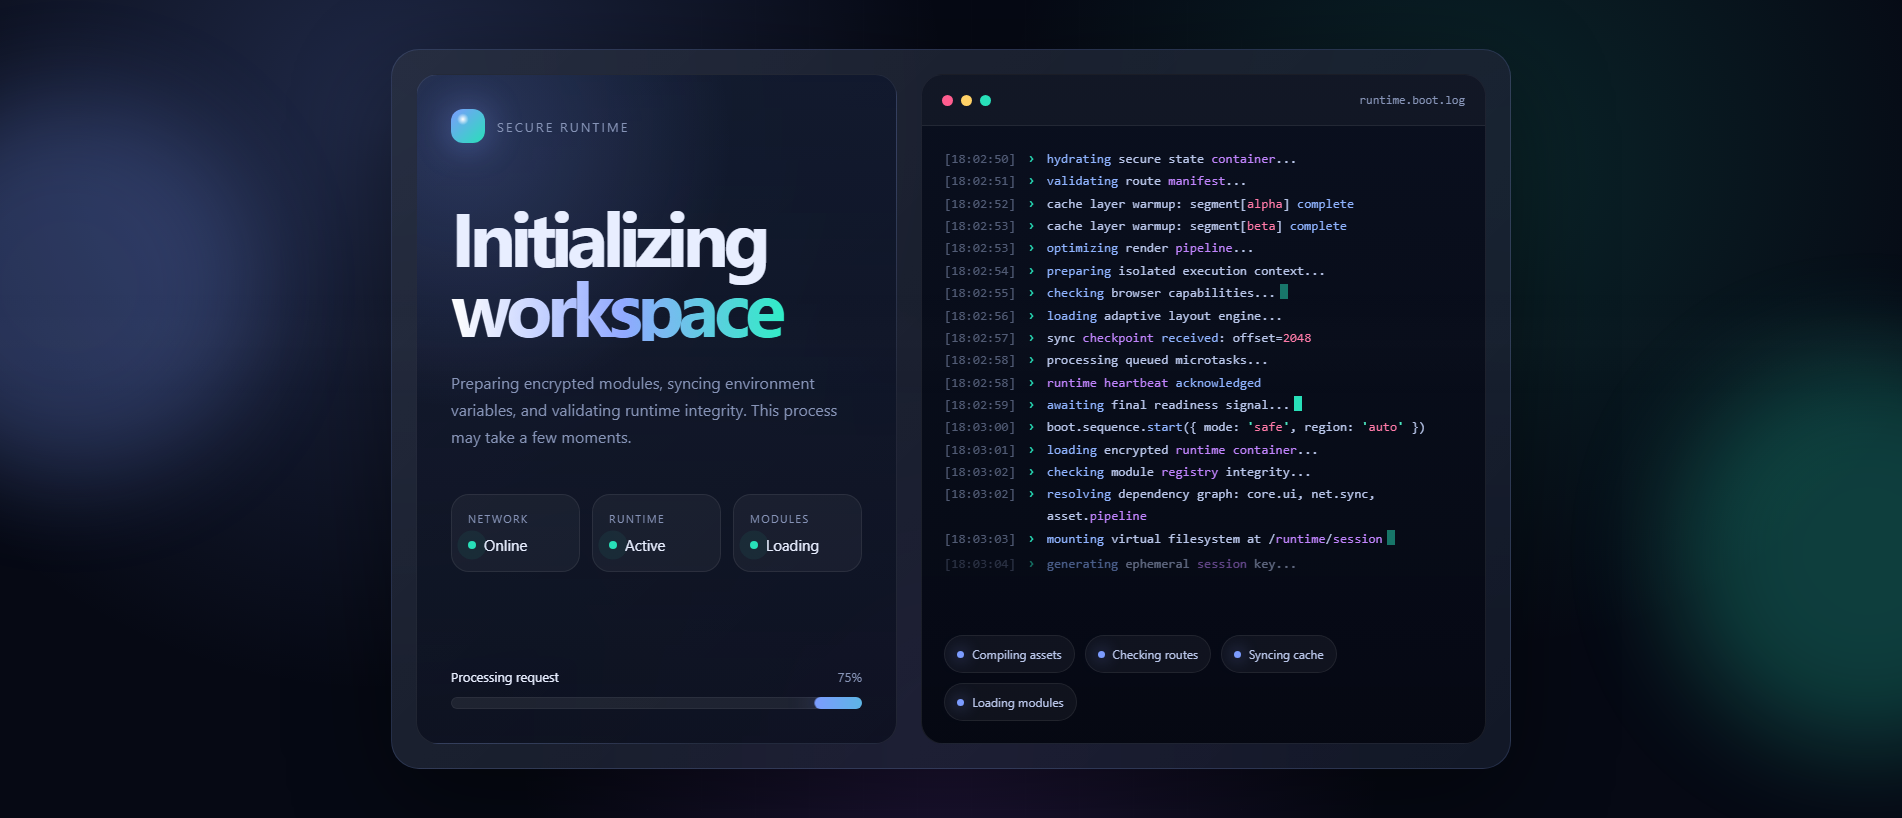Click the [18:02:50] timestamp
Screen dimensions: 1902x818
979,159
